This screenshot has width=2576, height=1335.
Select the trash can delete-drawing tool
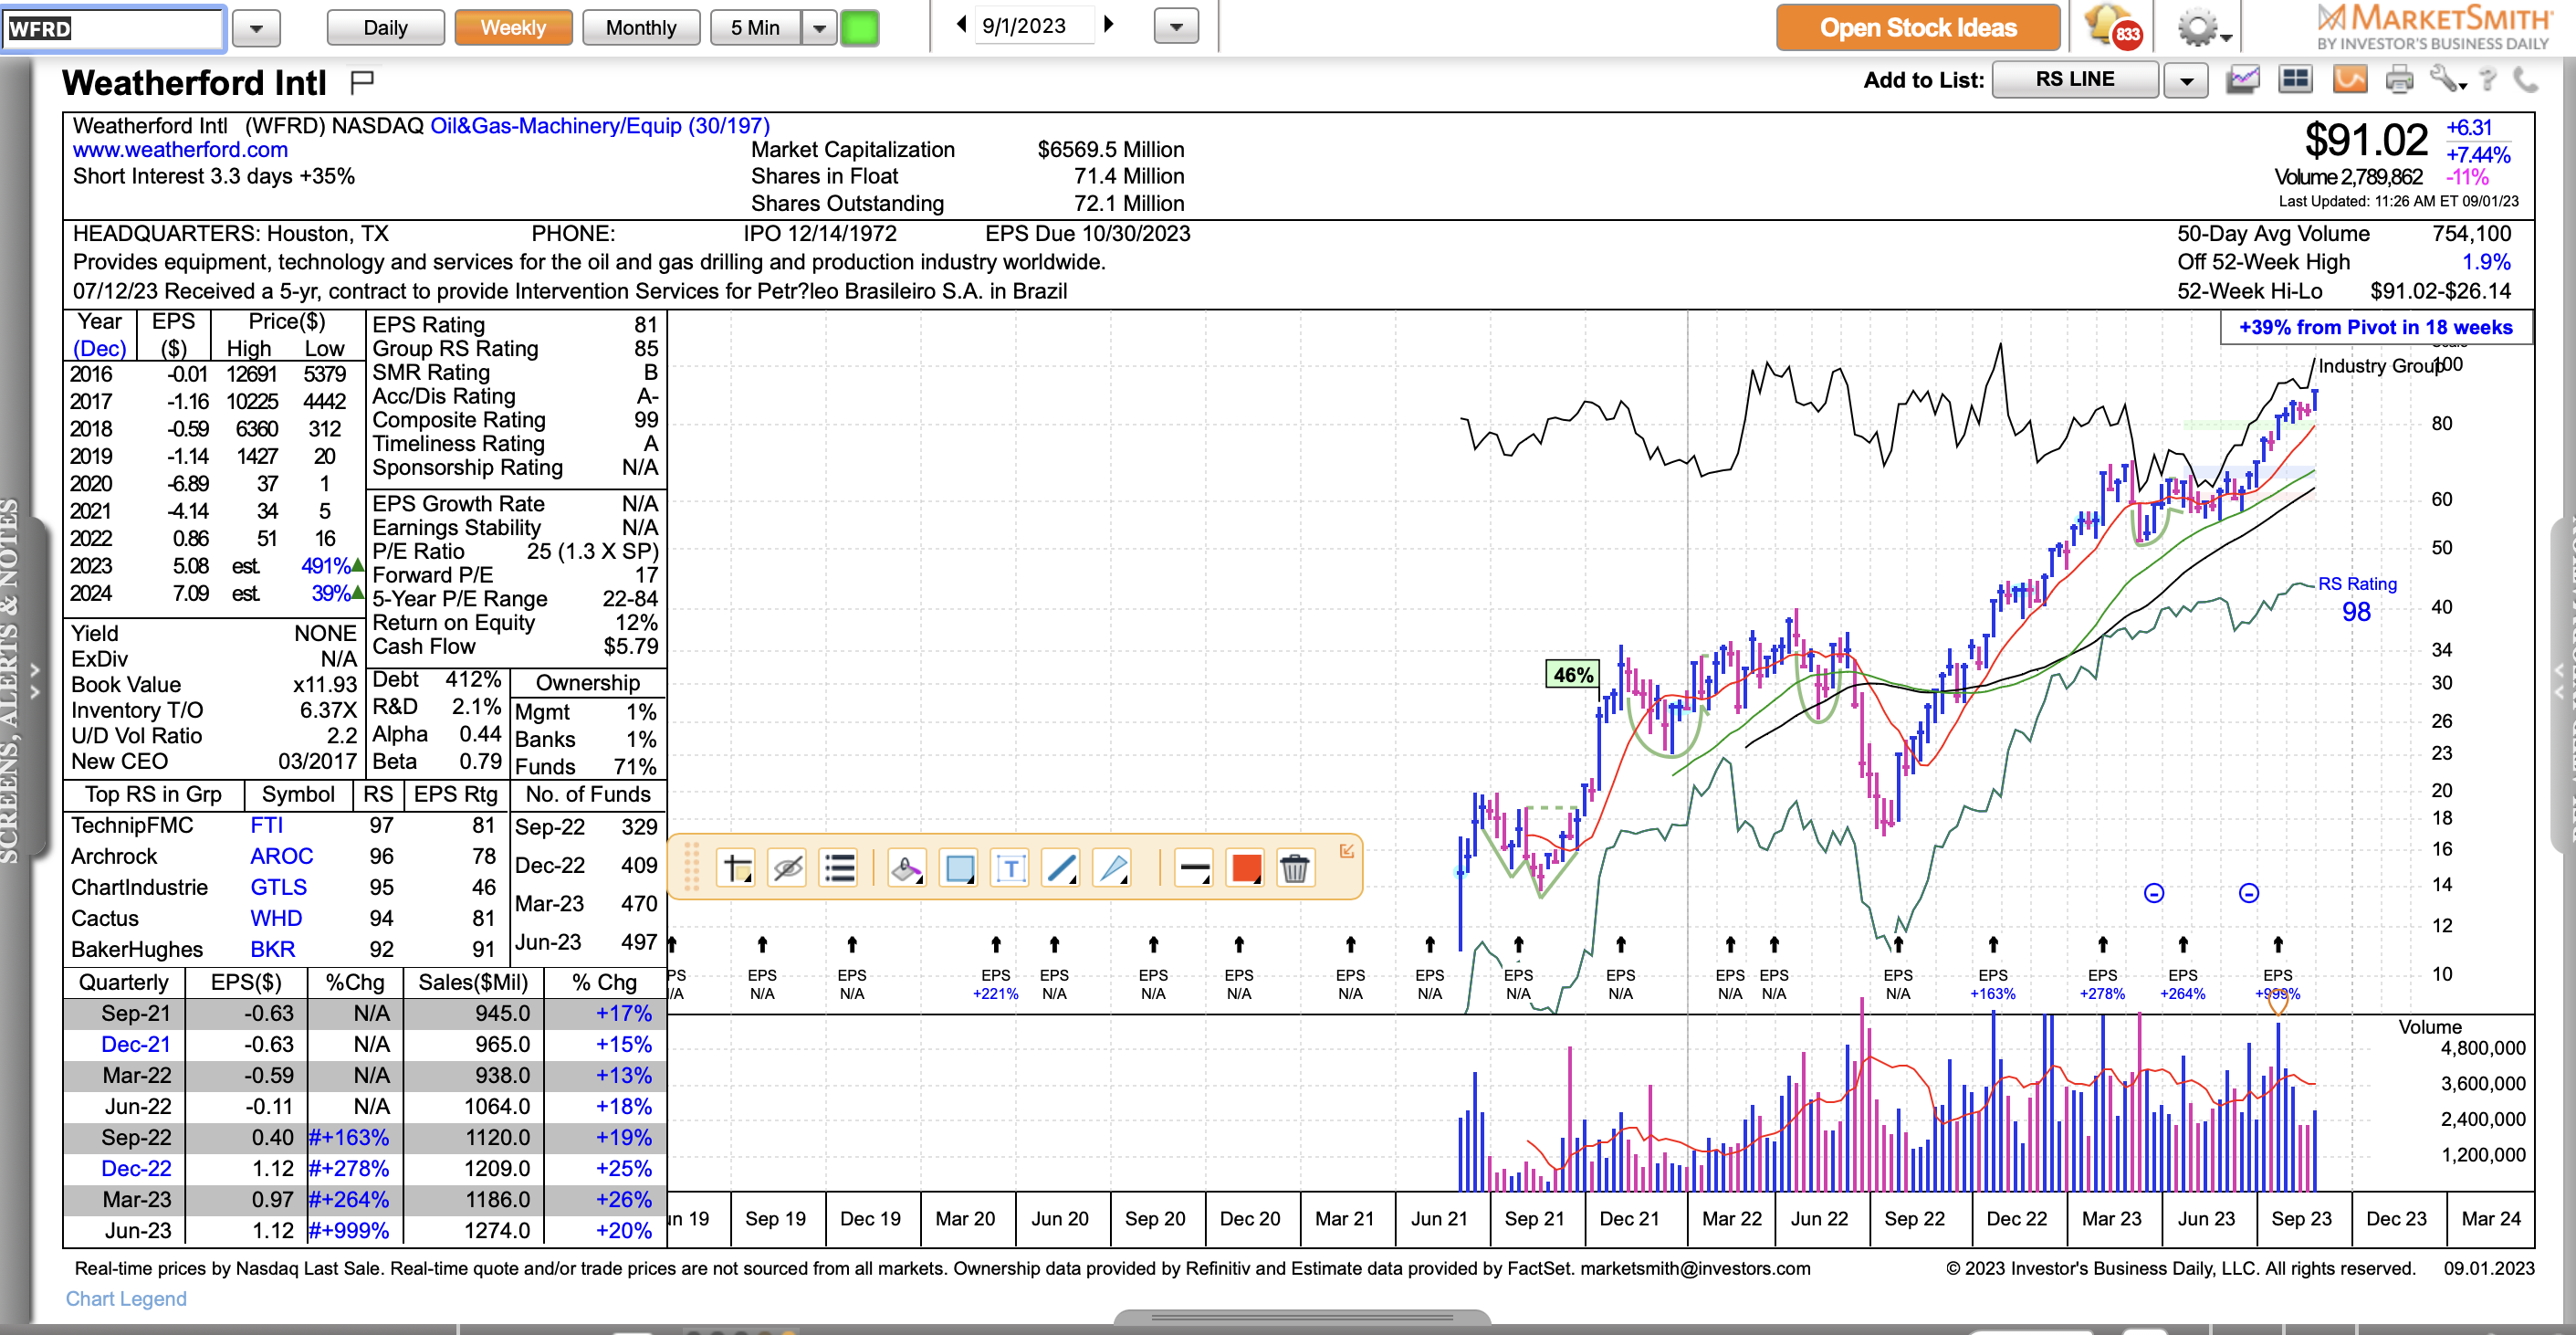coord(1294,868)
